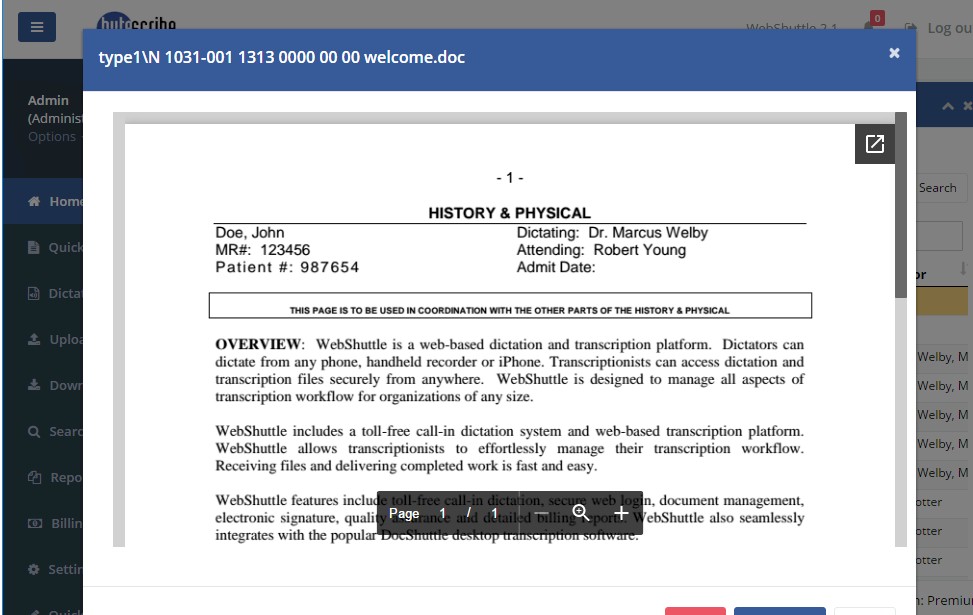Screen dimensions: 973x615
Task: Click the blue button in dialog footer
Action: tap(779, 611)
